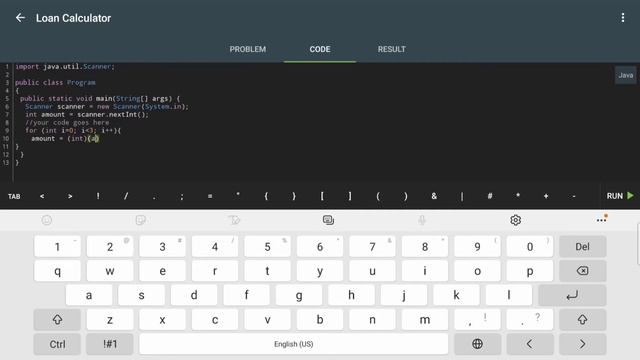This screenshot has width=640, height=360.
Task: Insert exclamation mark from symbol bar
Action: pyautogui.click(x=98, y=196)
